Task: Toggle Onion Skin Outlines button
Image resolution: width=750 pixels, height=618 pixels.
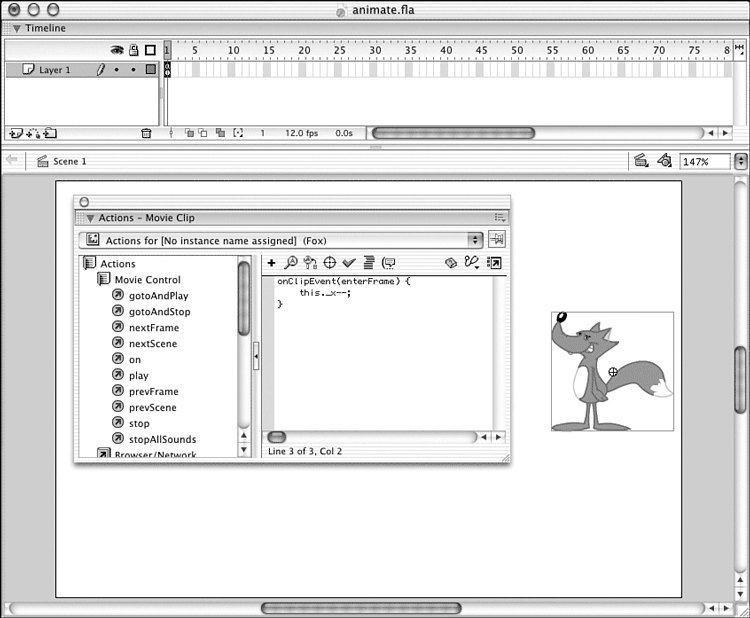Action: [203, 133]
